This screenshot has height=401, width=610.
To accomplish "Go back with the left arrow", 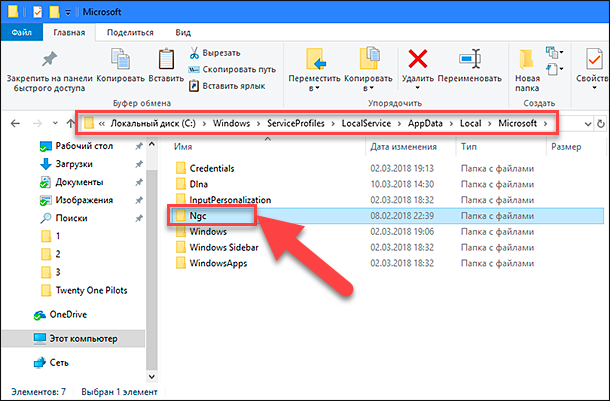I will (x=15, y=124).
